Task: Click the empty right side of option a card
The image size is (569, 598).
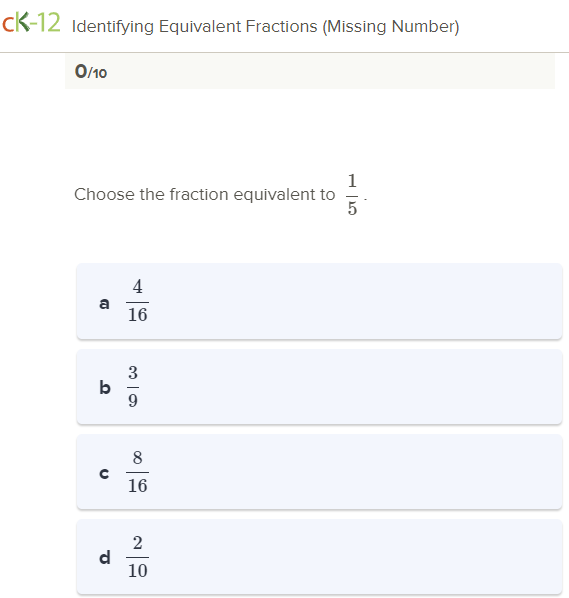Action: (x=355, y=301)
